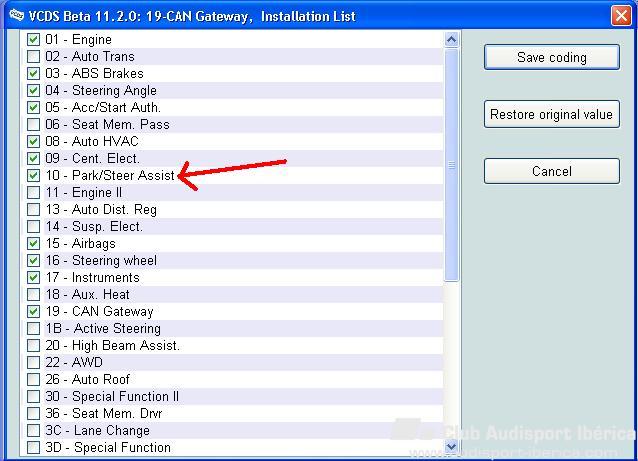
Task: Enable 26 - Auto Roof checkbox
Action: click(x=33, y=379)
